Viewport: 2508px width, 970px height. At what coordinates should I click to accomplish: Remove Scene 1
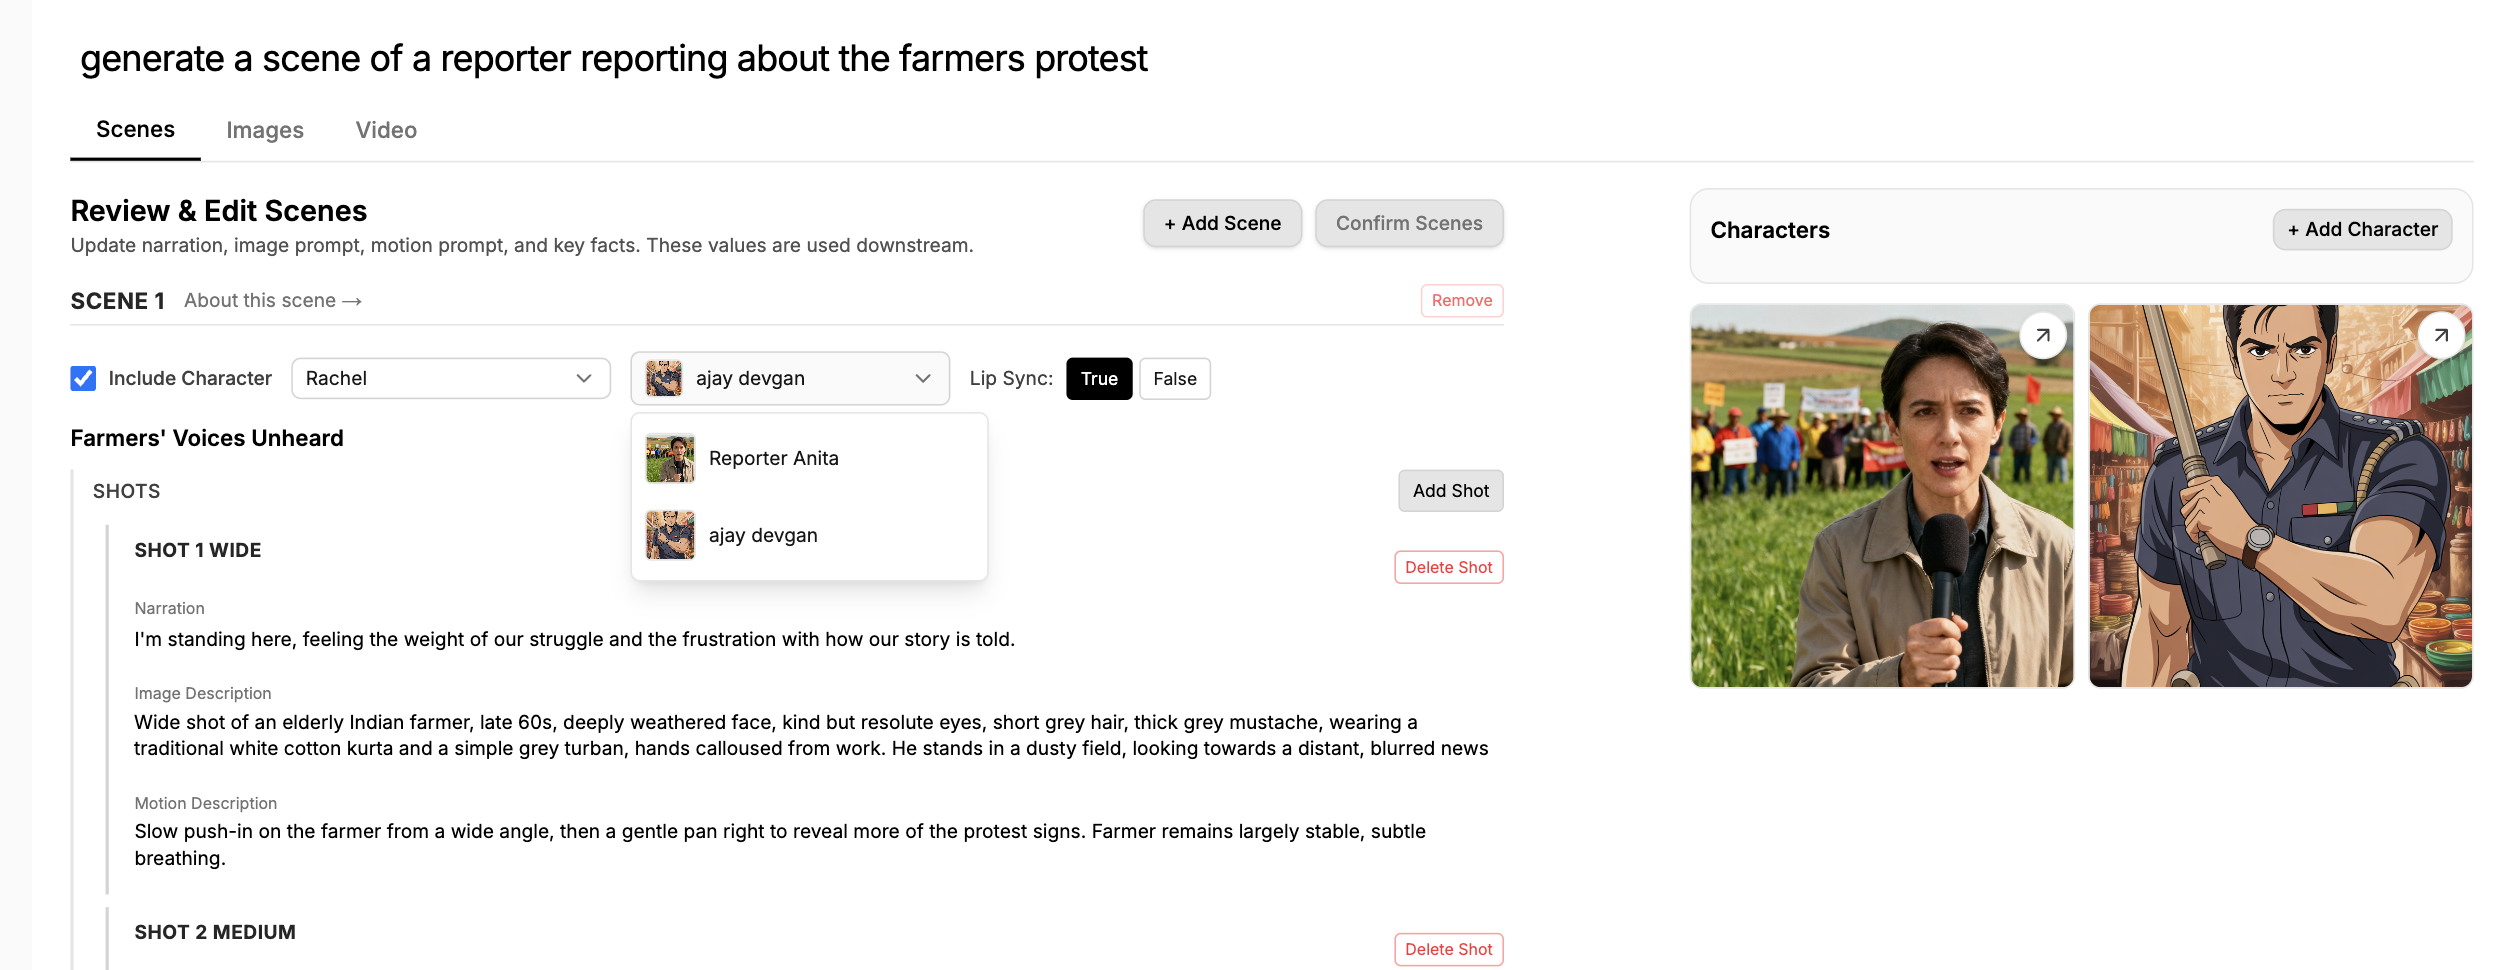1461,301
